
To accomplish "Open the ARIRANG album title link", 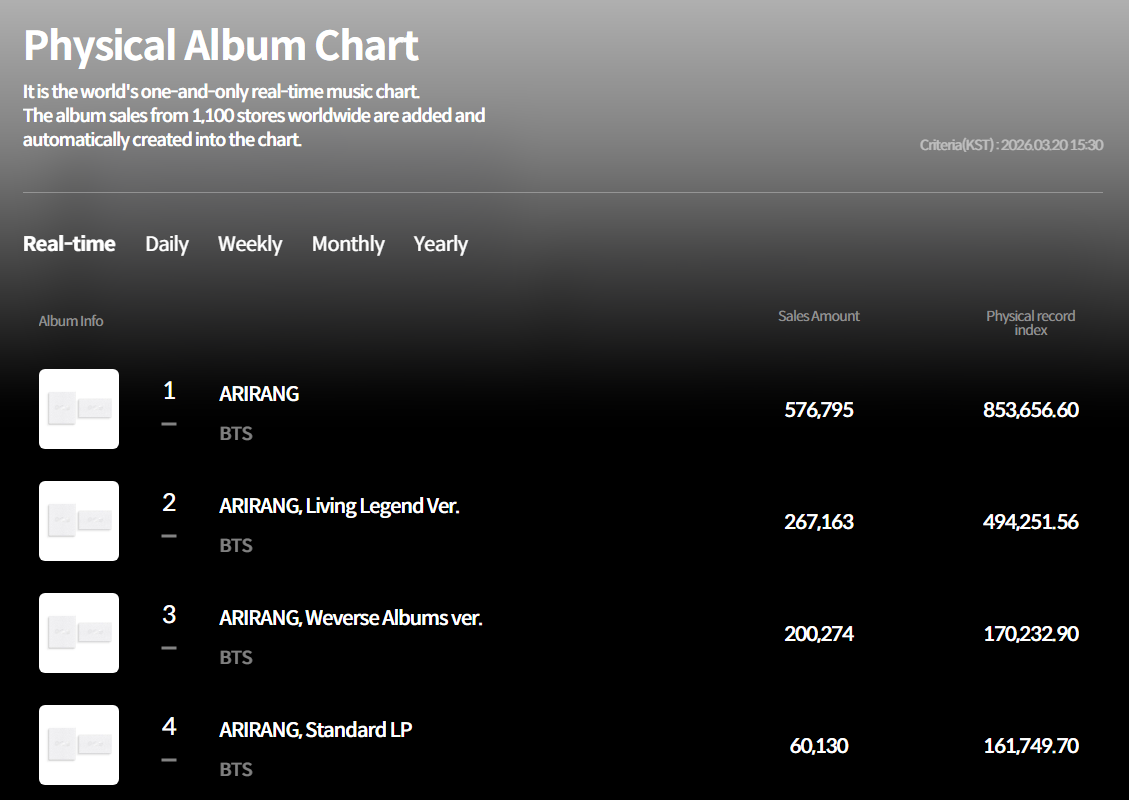I will (259, 394).
